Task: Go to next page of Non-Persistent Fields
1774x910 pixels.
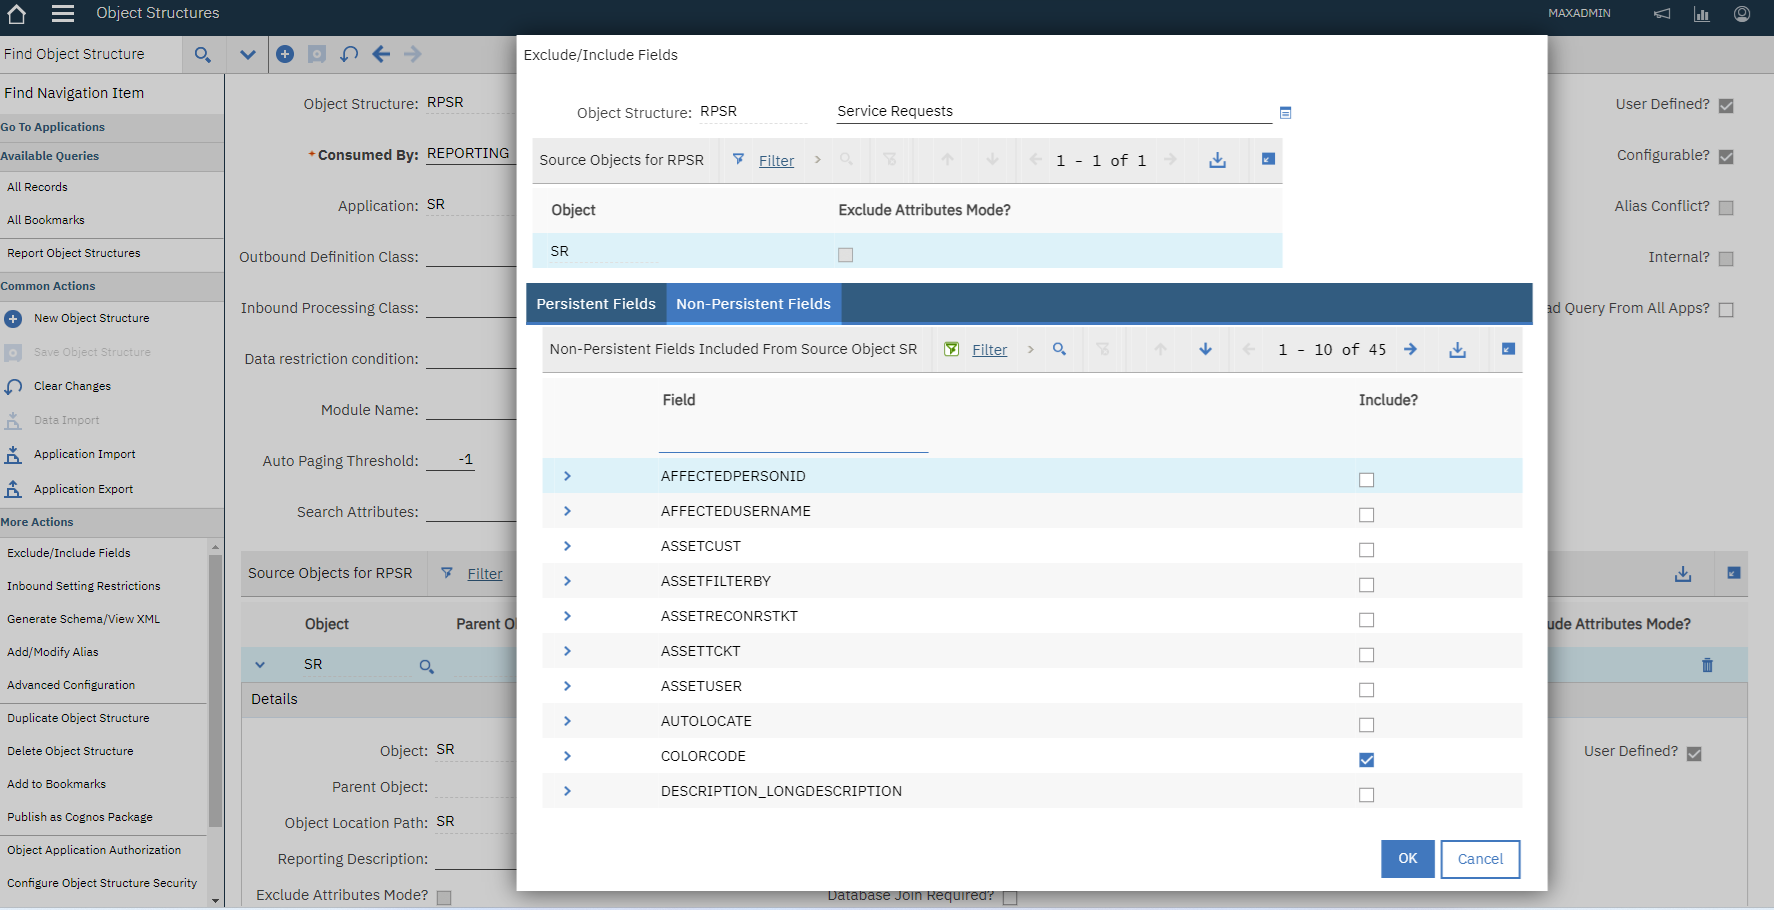Action: pos(1410,349)
